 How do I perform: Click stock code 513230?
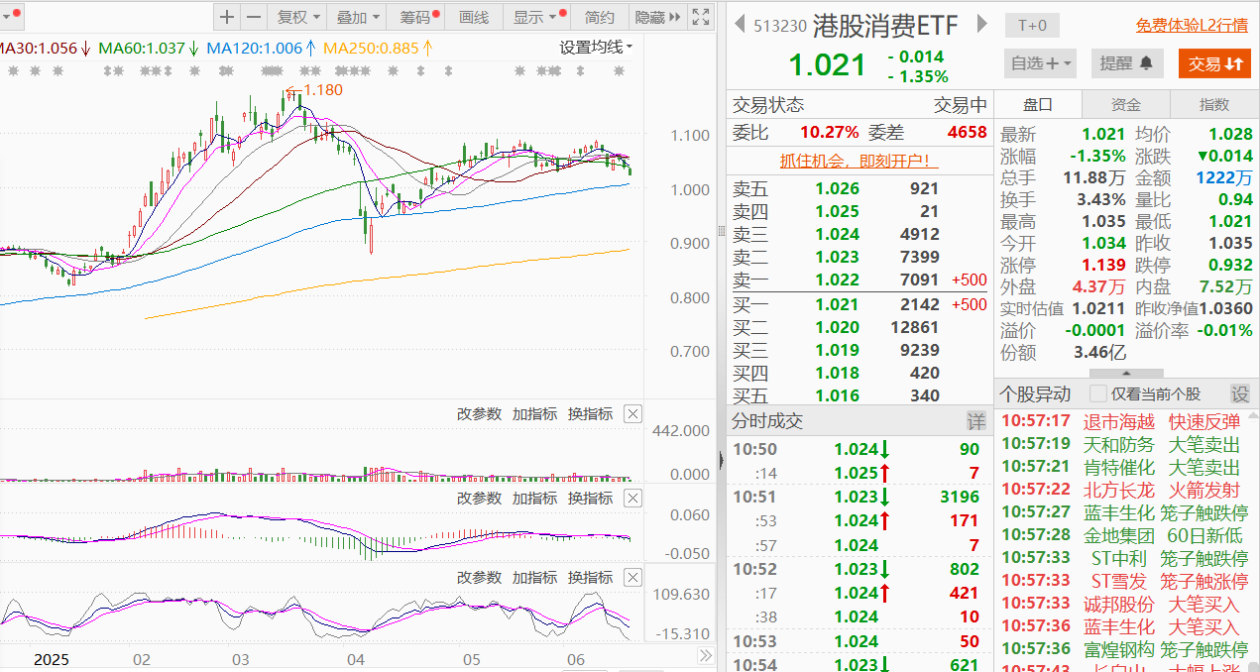tap(781, 26)
